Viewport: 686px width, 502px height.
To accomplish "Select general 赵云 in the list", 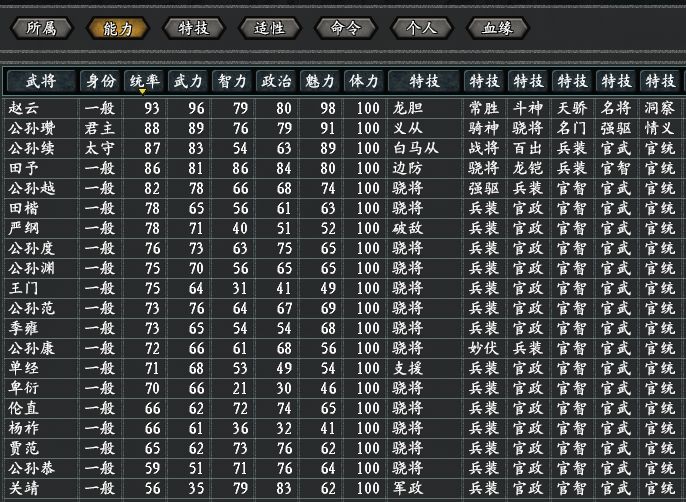I will pos(24,108).
